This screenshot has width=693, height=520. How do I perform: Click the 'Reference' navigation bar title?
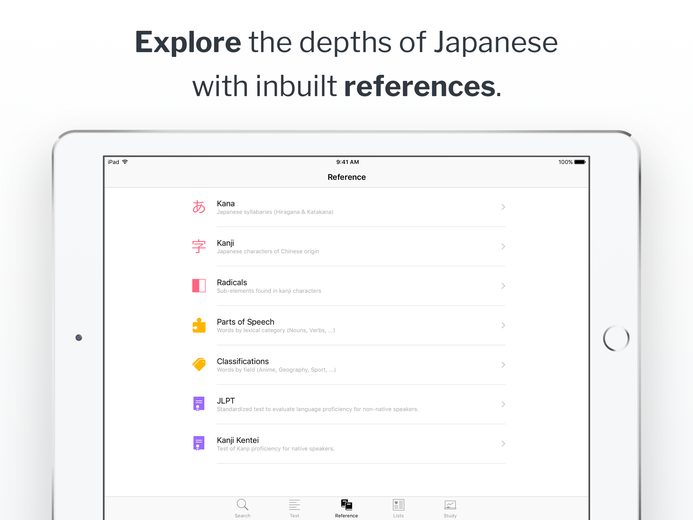point(346,177)
